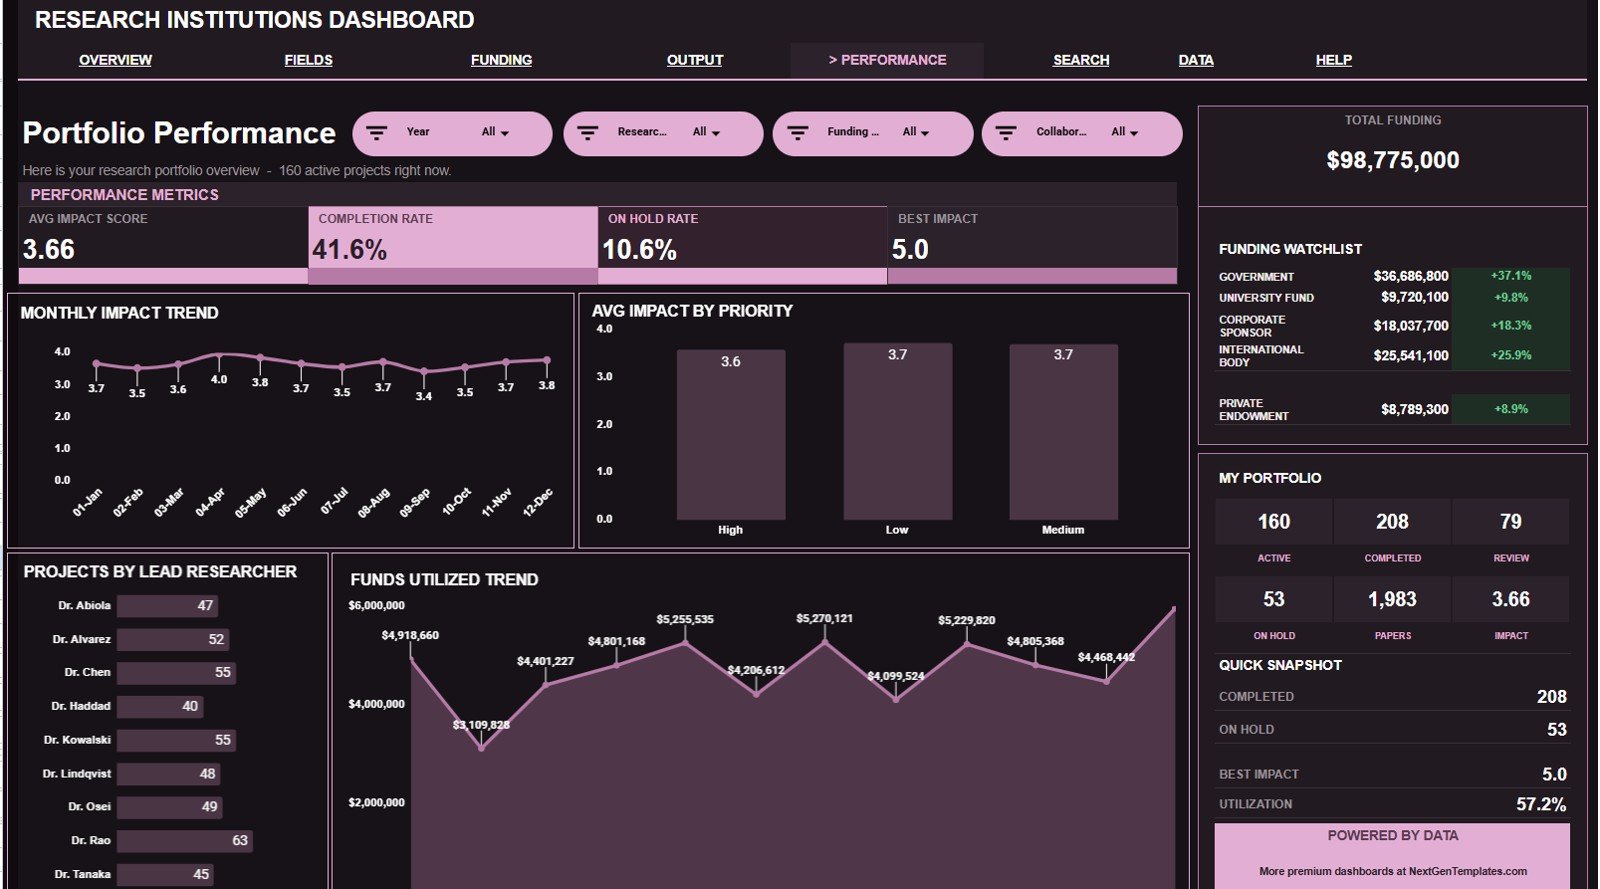The height and width of the screenshot is (889, 1600).
Task: Open the HELP link in navigation
Action: (x=1334, y=60)
